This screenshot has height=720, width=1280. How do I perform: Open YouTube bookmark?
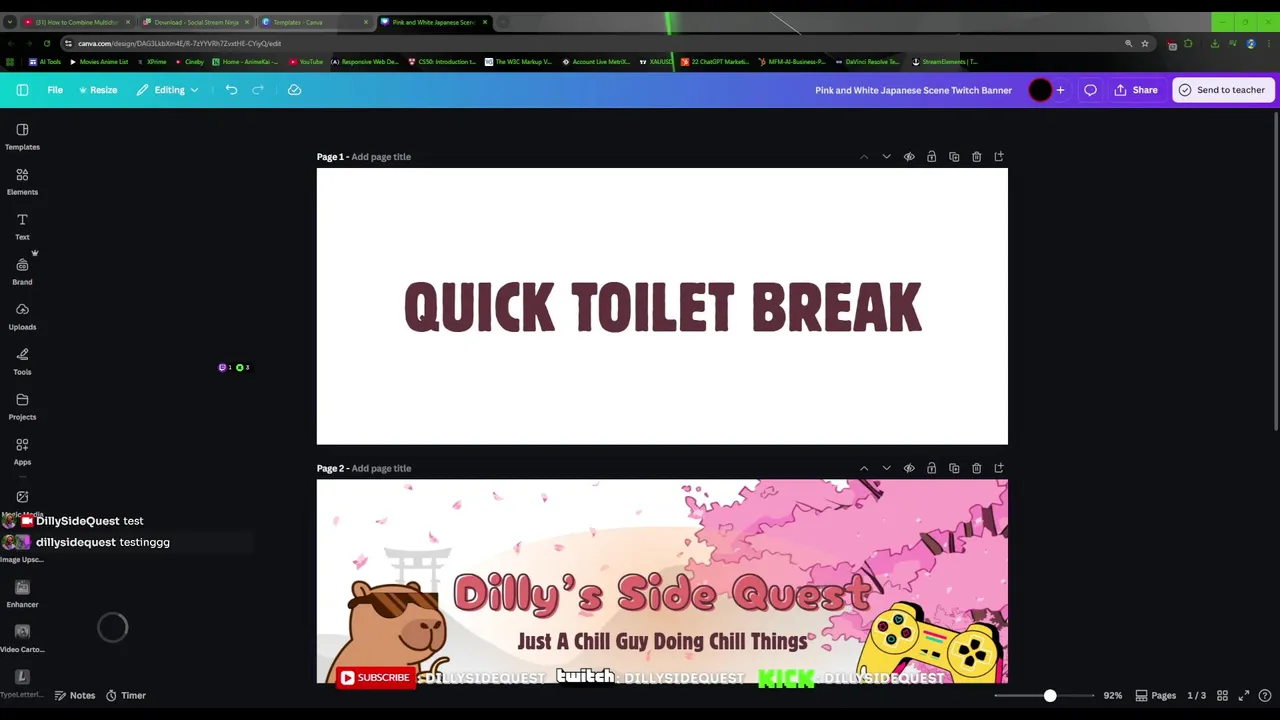coord(306,62)
